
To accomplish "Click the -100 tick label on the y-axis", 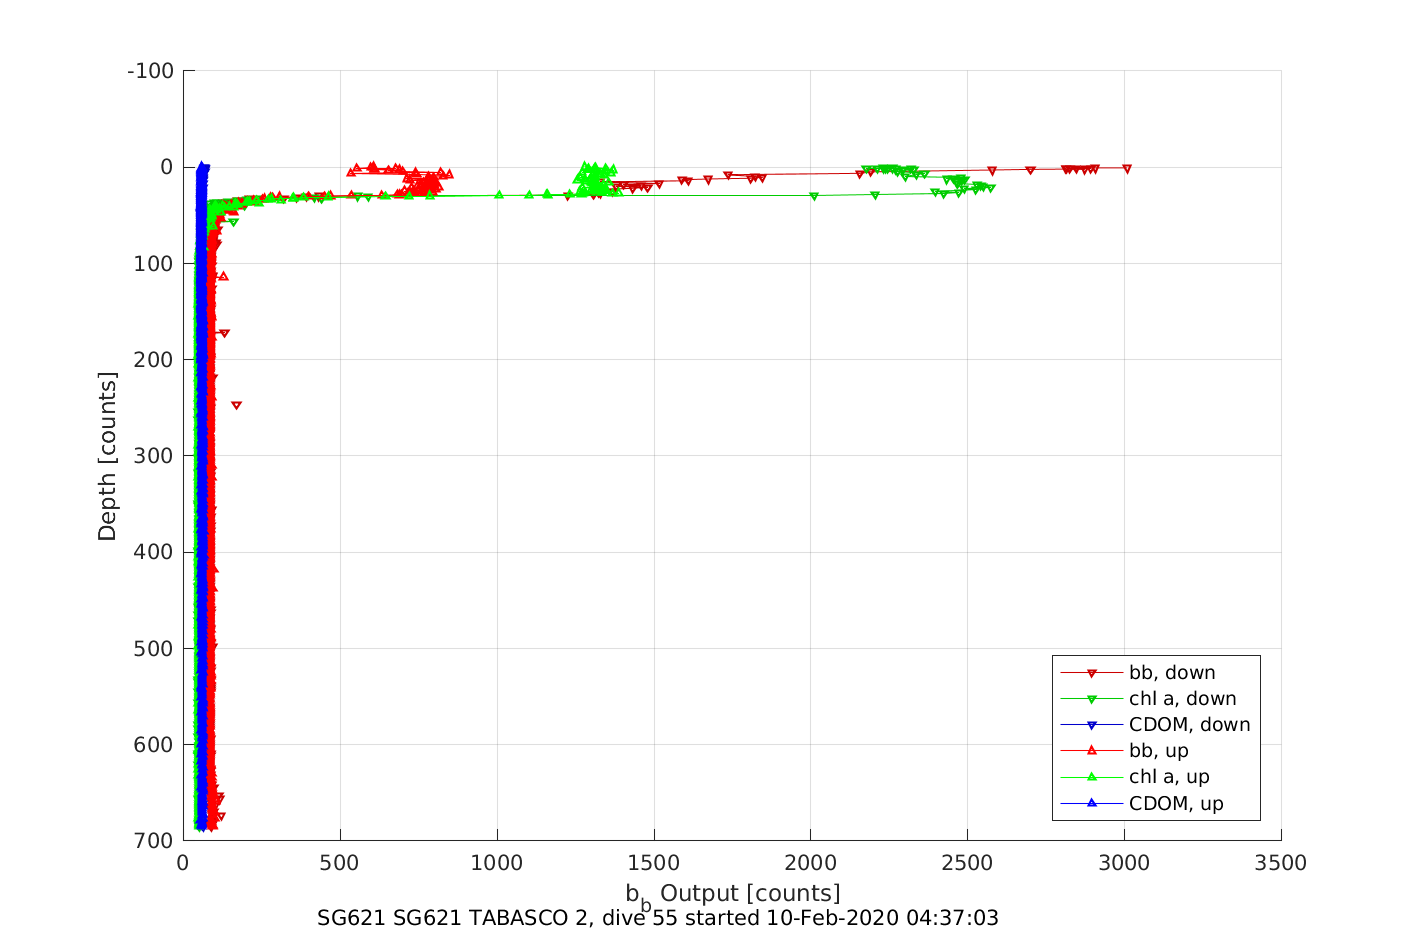I will tap(151, 71).
